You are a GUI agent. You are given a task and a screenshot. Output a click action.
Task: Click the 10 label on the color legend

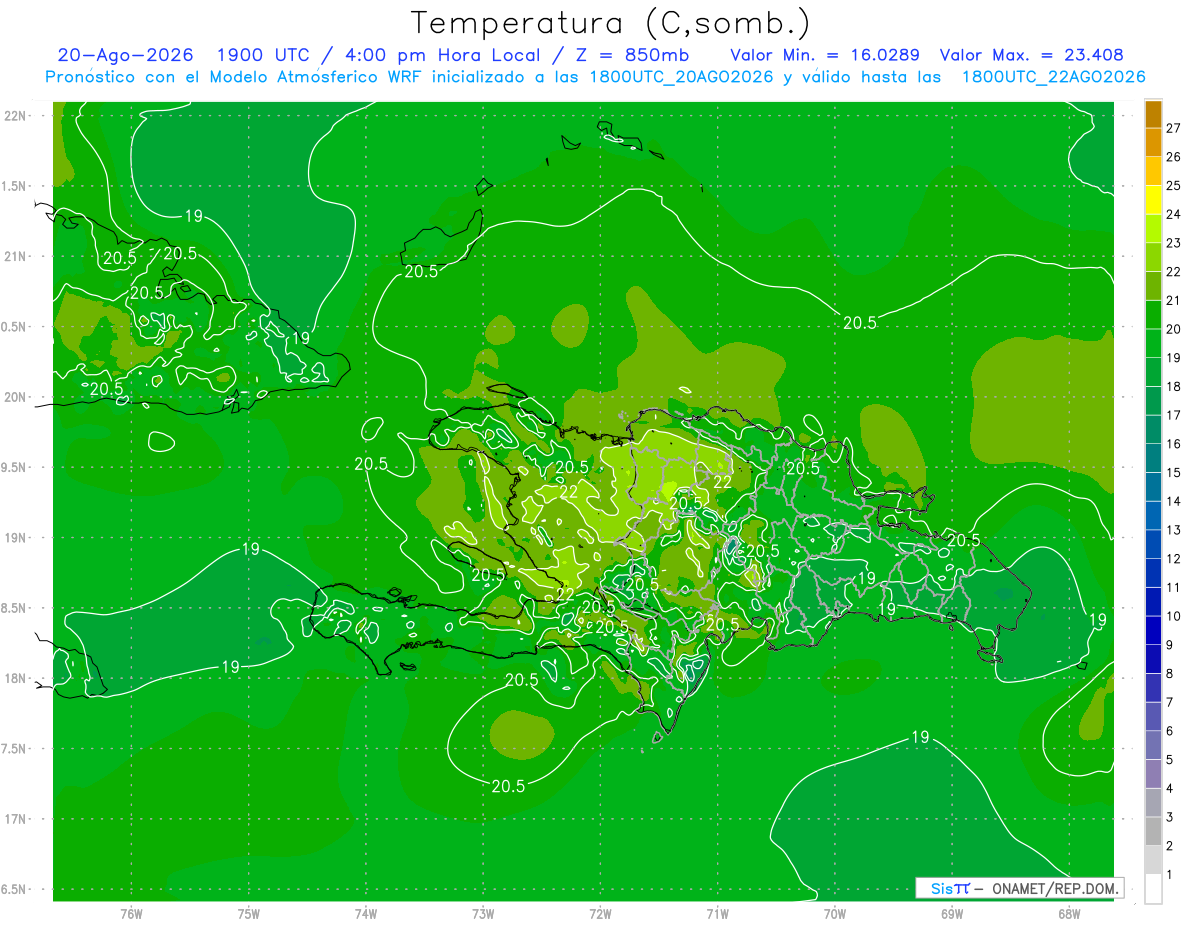tap(1174, 616)
